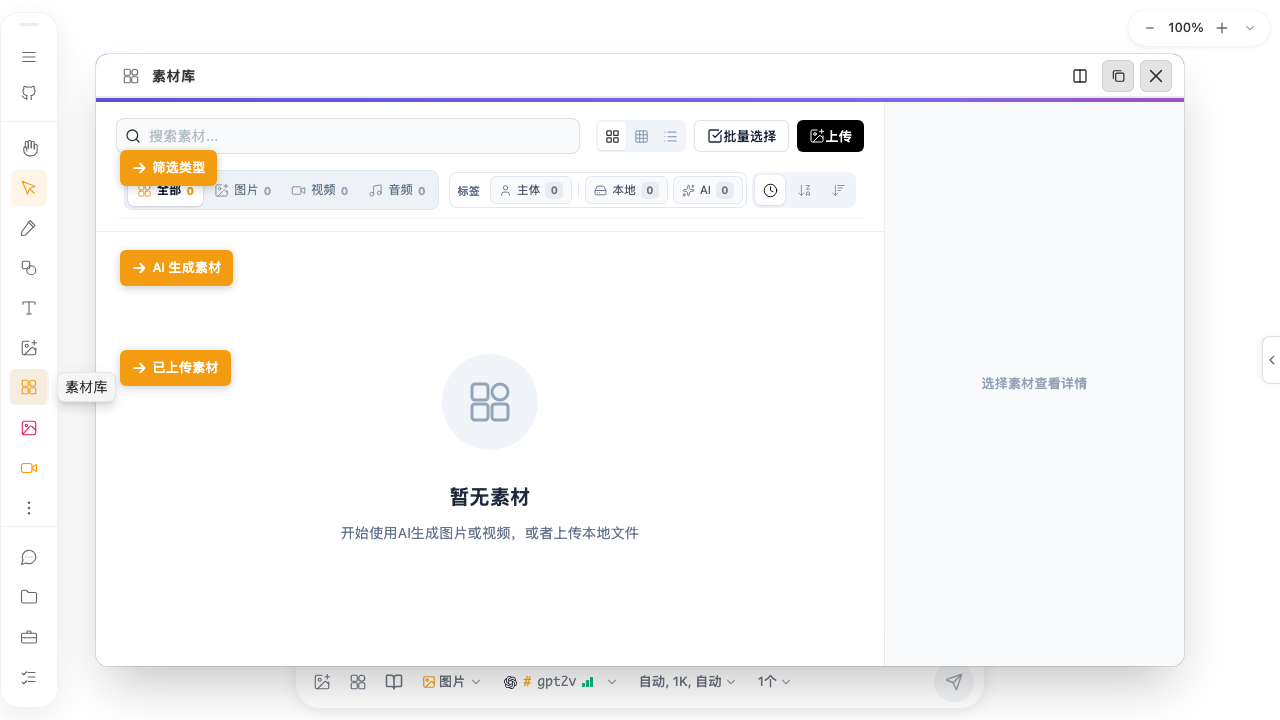Open the 图片 type dropdown in bottom bar
The height and width of the screenshot is (720, 1280).
click(451, 682)
